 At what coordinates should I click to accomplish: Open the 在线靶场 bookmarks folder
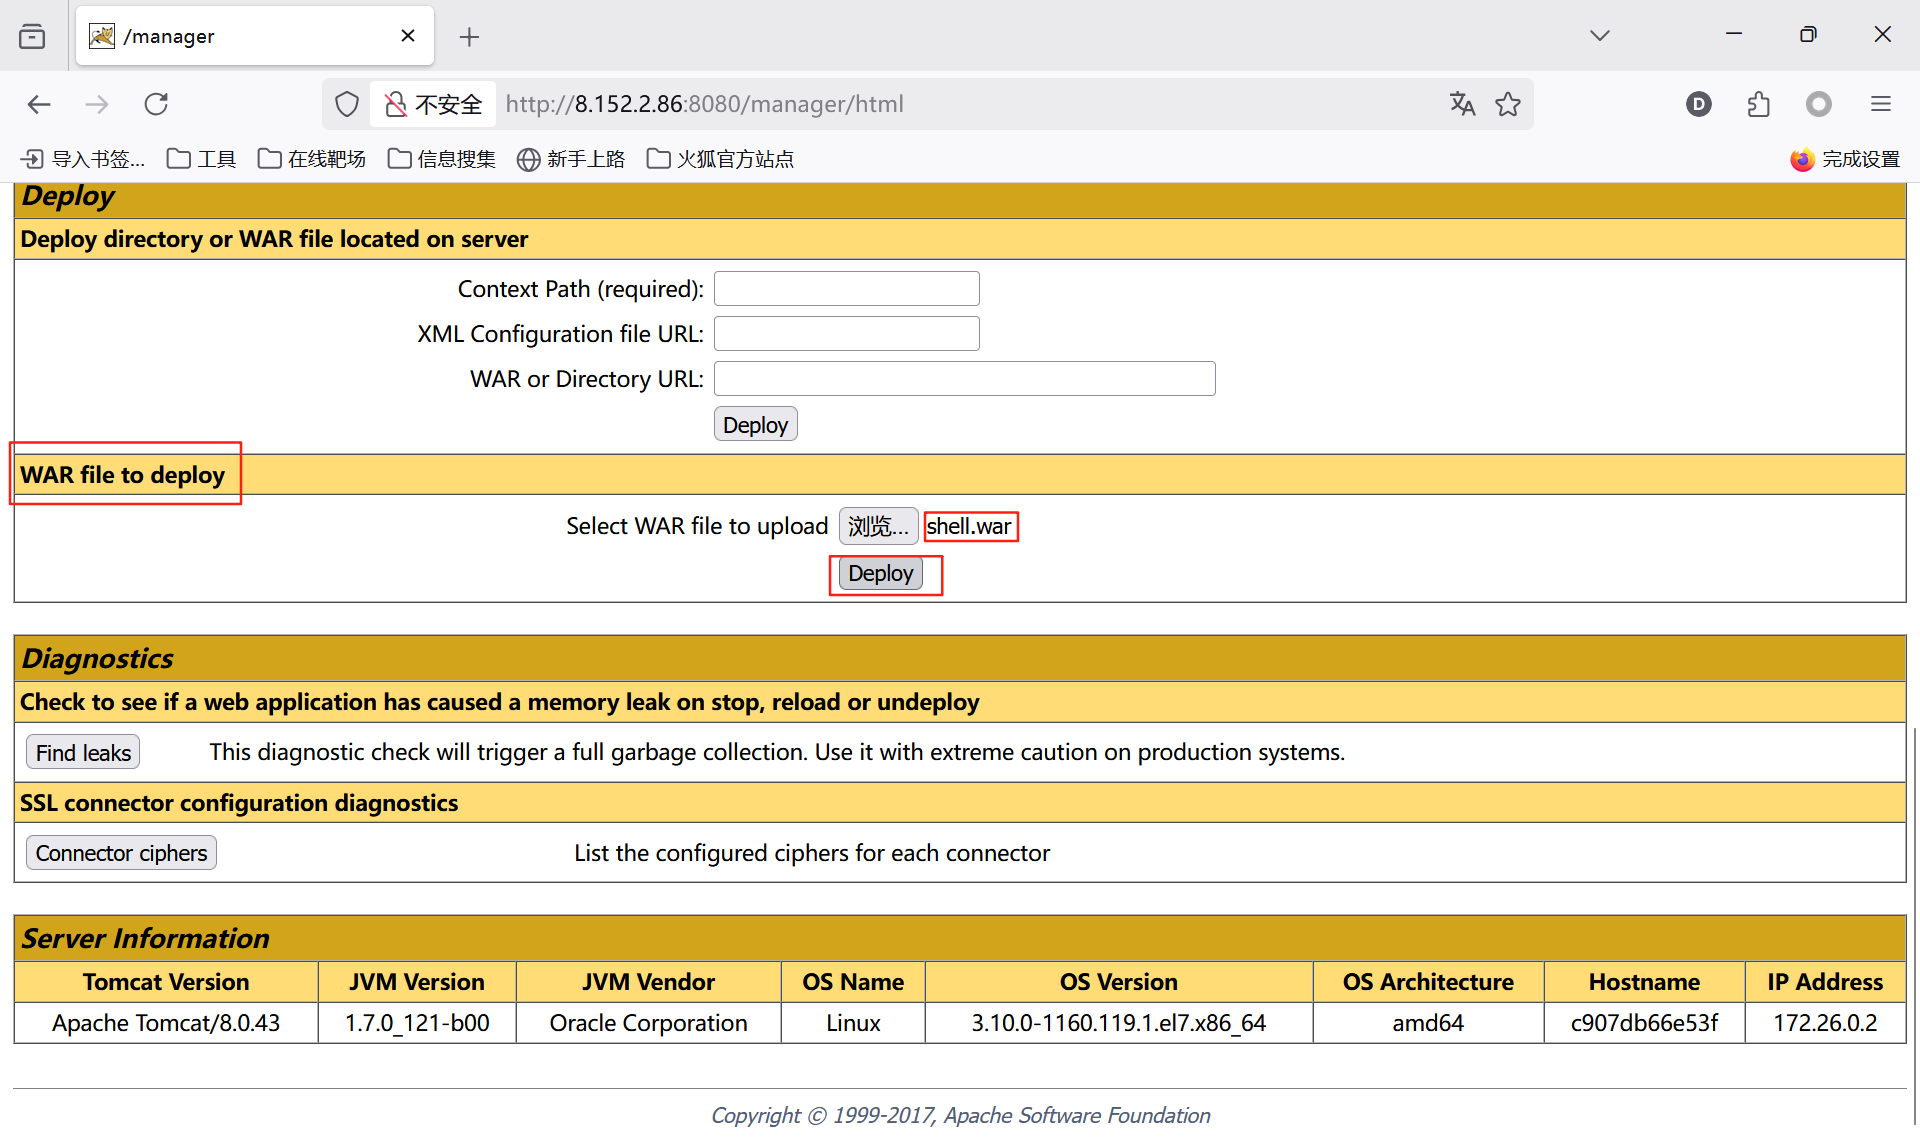[x=312, y=159]
